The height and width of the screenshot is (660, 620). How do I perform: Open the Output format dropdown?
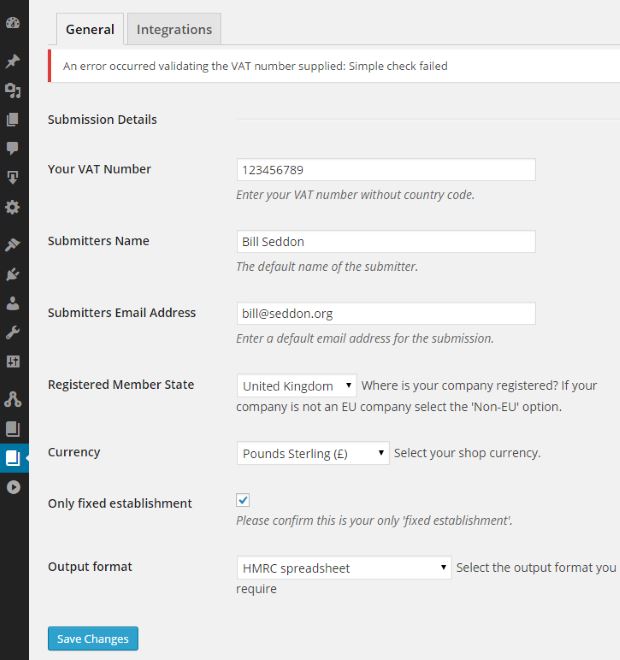[344, 568]
